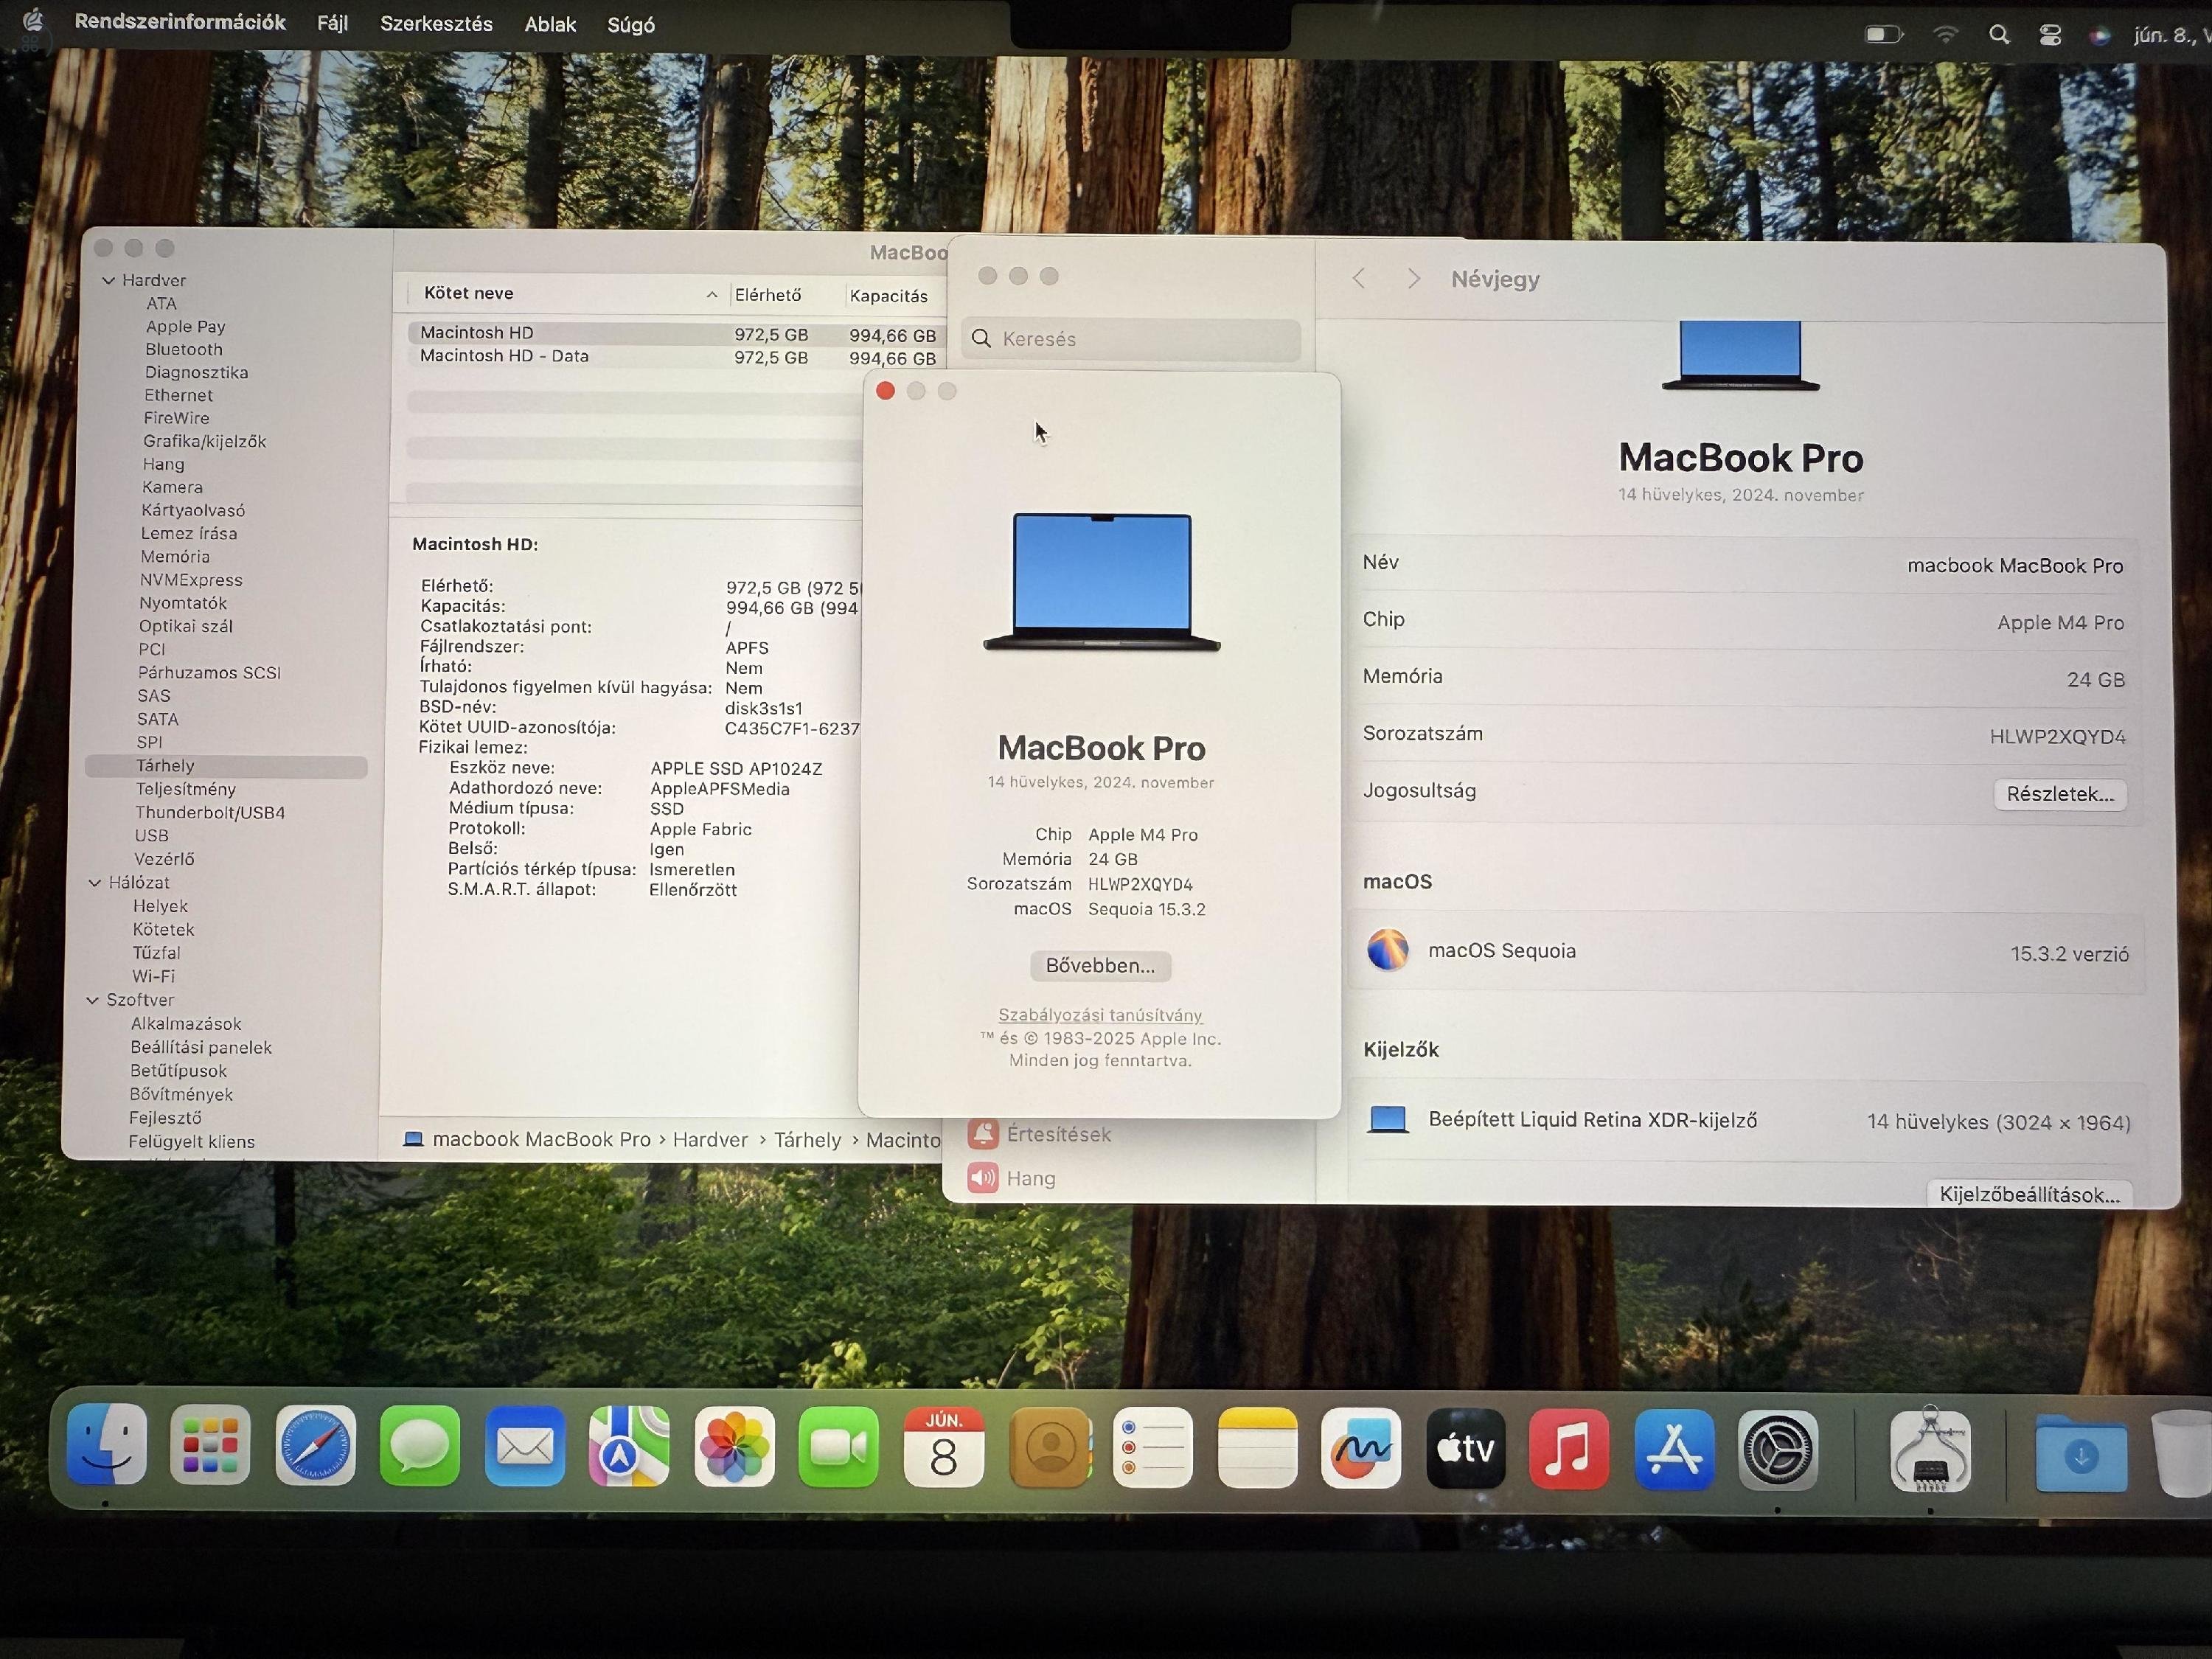
Task: Launch FaceTime from the Dock
Action: (838, 1447)
